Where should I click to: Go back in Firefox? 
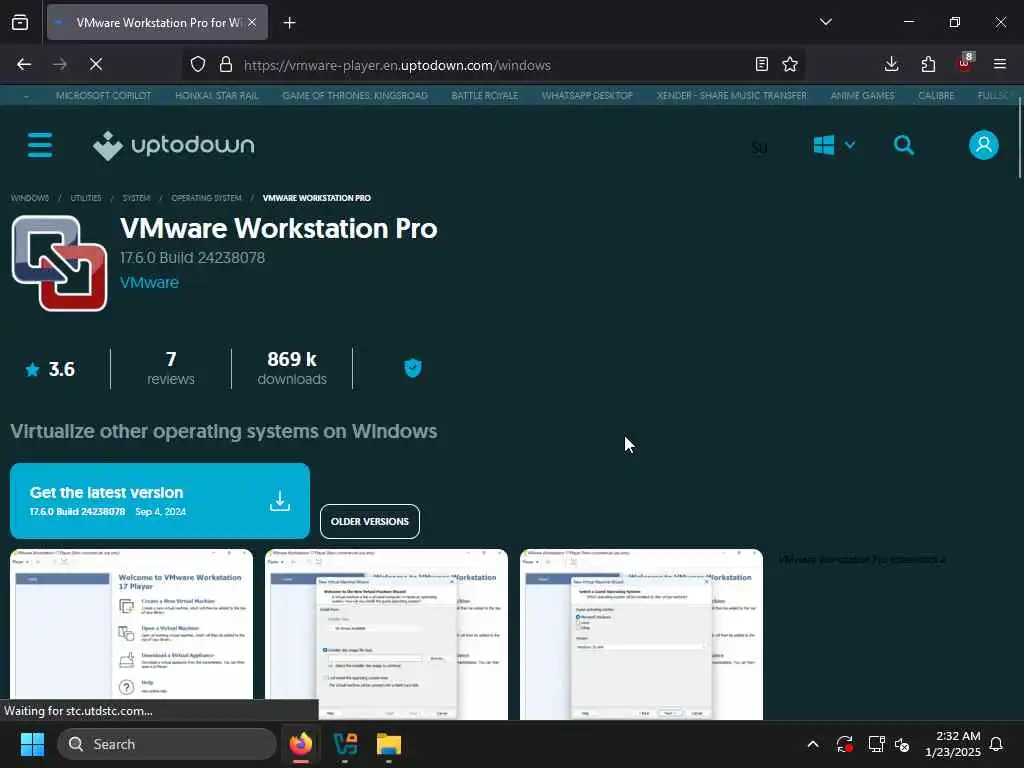click(x=24, y=64)
